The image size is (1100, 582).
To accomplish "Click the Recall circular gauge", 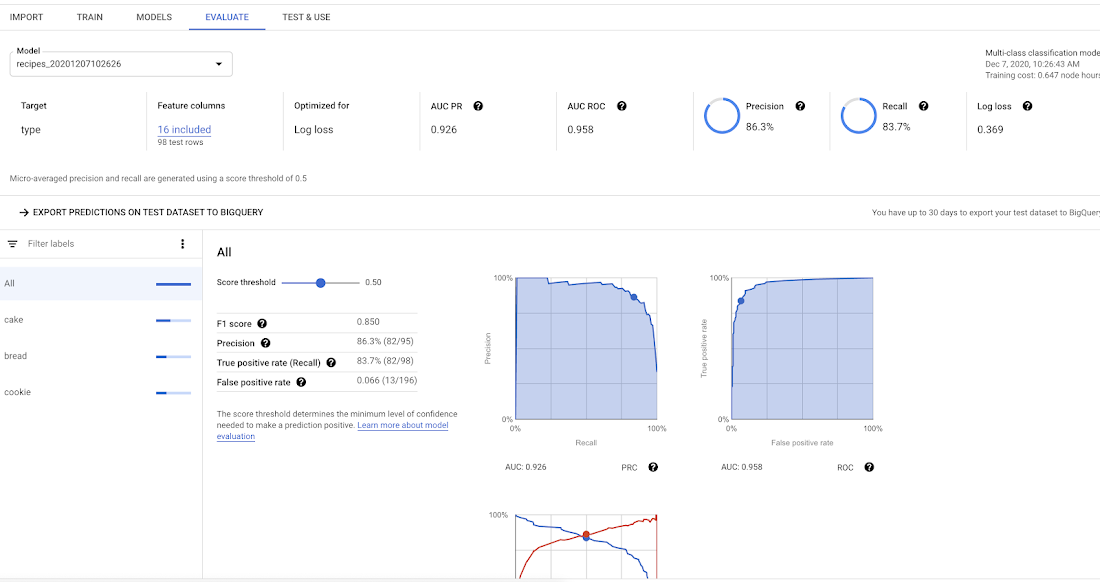I will (859, 116).
